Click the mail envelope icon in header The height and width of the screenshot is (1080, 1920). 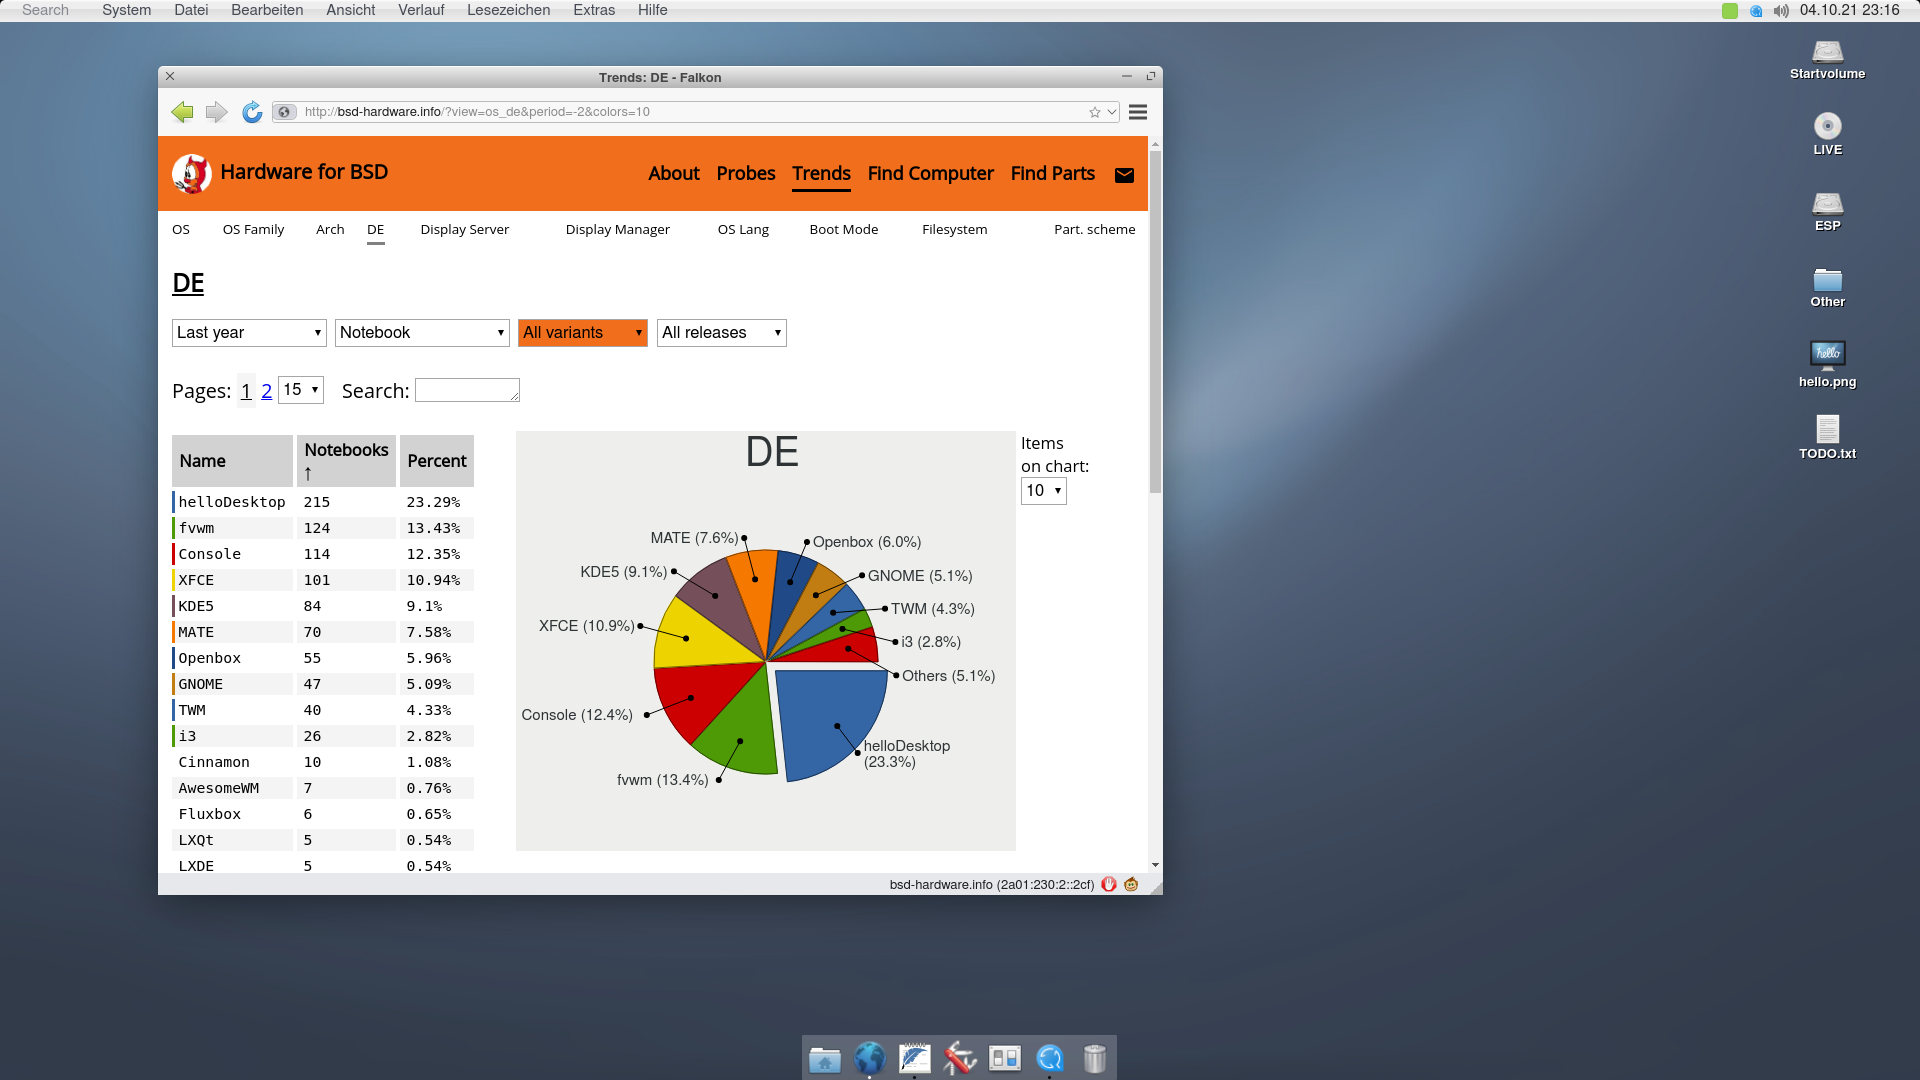(x=1124, y=175)
